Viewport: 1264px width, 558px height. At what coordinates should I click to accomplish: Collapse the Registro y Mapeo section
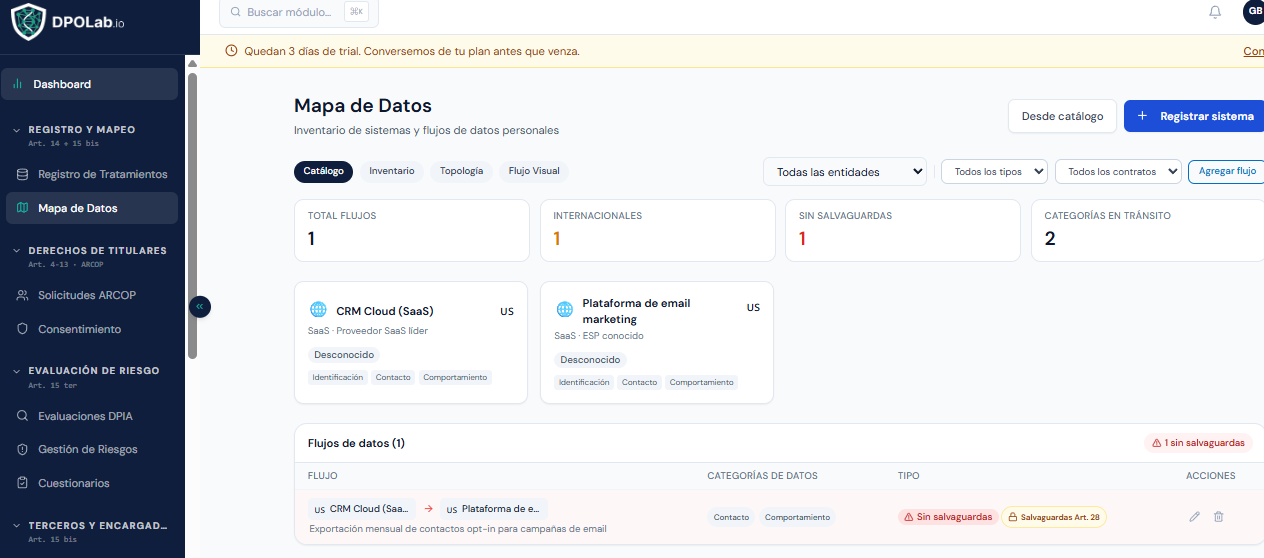(x=16, y=130)
